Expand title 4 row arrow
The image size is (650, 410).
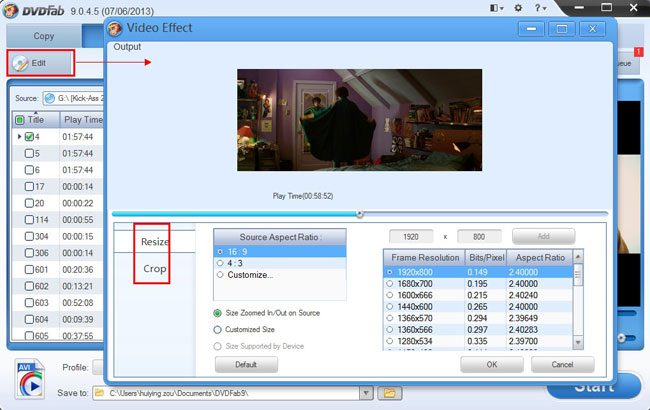tap(19, 136)
